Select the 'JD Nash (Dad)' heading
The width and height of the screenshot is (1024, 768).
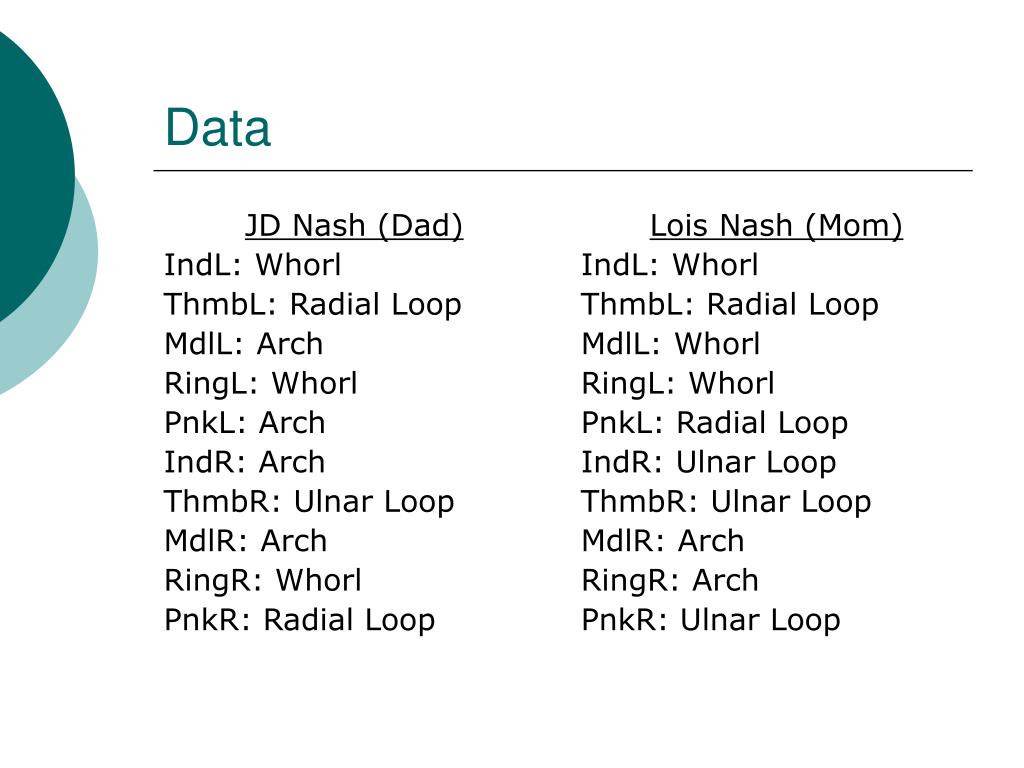pos(354,227)
